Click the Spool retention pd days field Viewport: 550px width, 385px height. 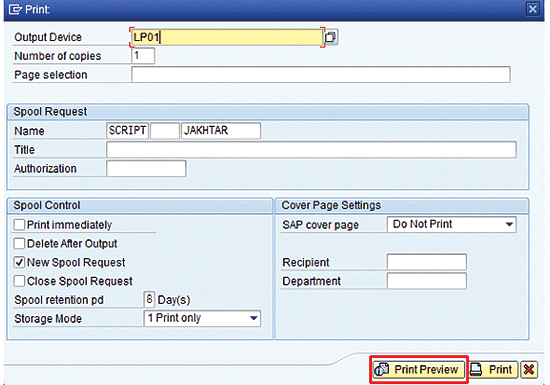point(149,299)
